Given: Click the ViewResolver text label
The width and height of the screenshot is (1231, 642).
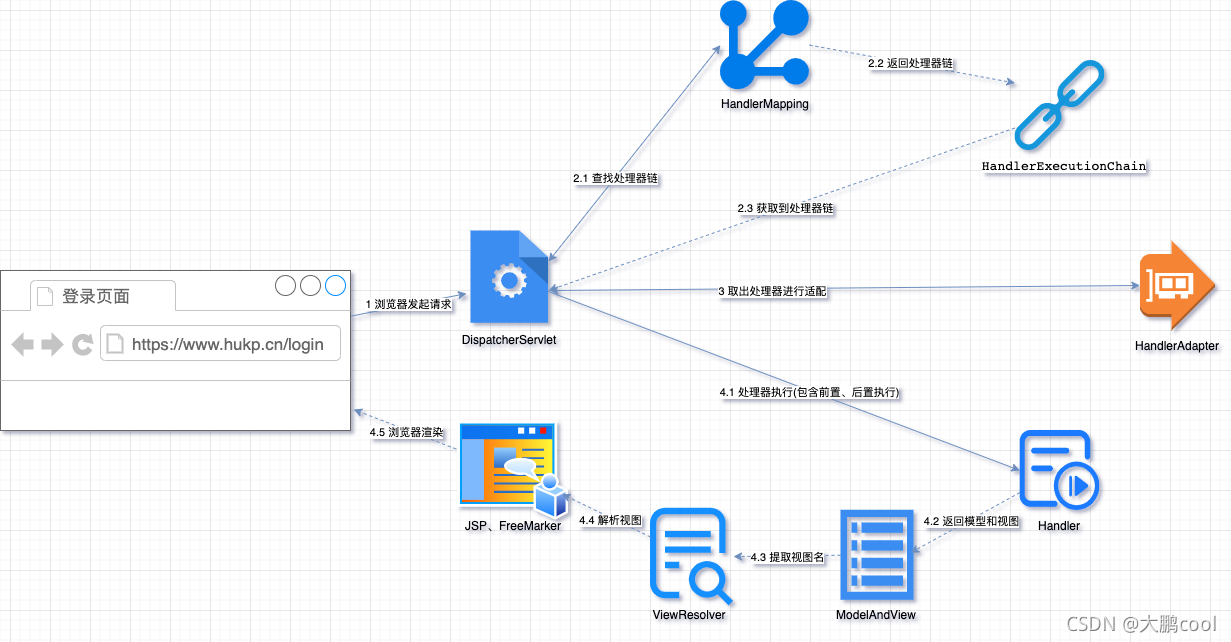Looking at the screenshot, I should [x=689, y=614].
